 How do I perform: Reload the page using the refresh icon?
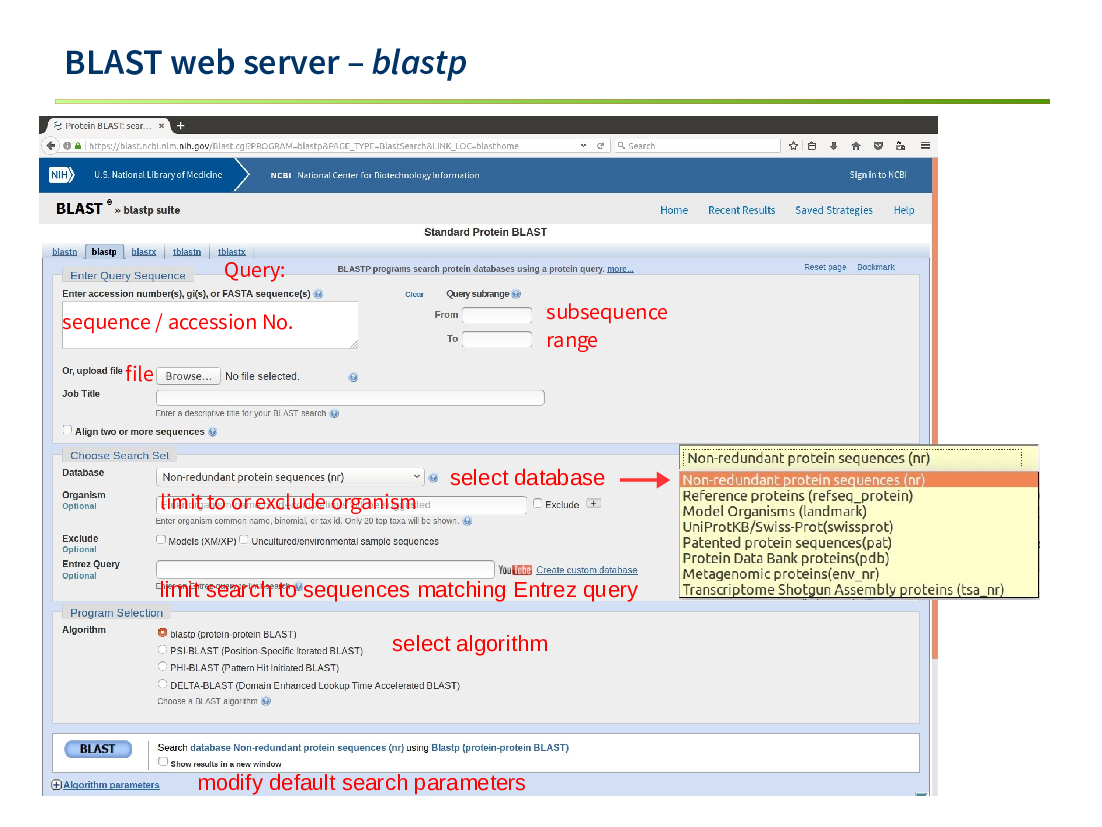tap(600, 145)
